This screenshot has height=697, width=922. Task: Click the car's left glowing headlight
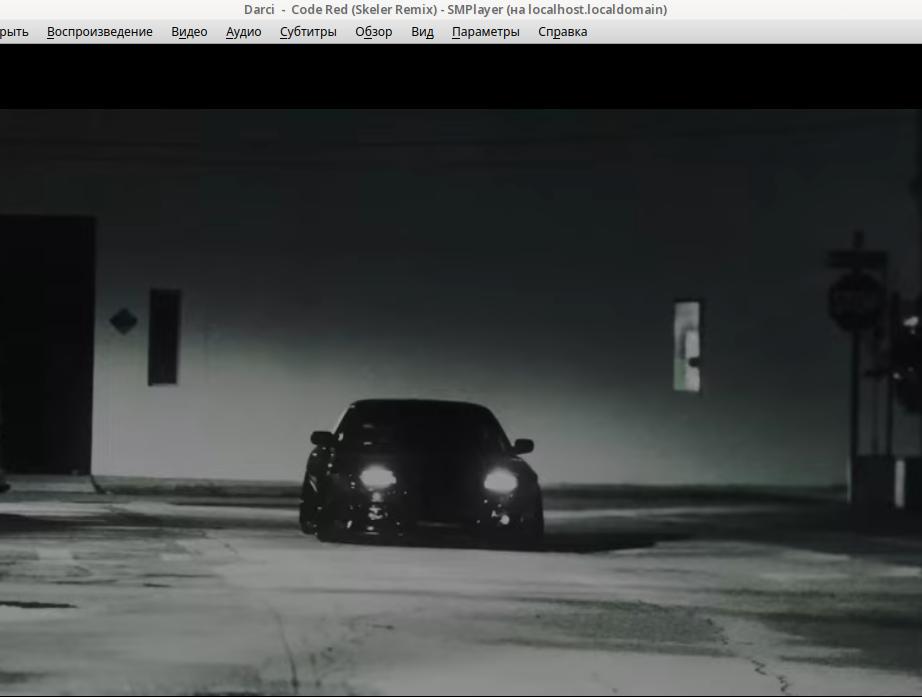coord(377,477)
